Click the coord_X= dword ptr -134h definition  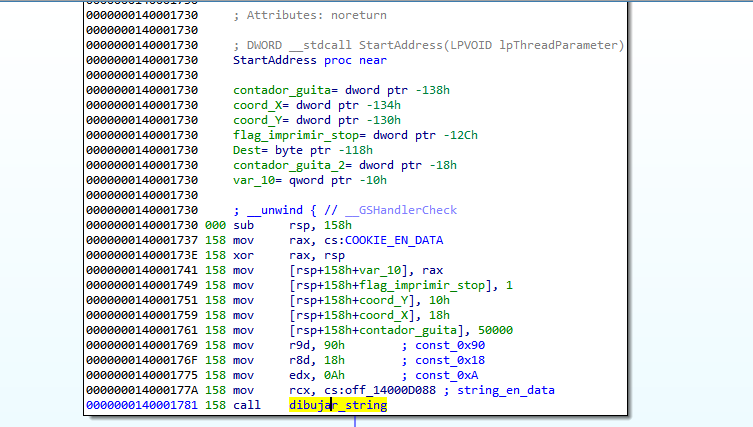pyautogui.click(x=316, y=106)
